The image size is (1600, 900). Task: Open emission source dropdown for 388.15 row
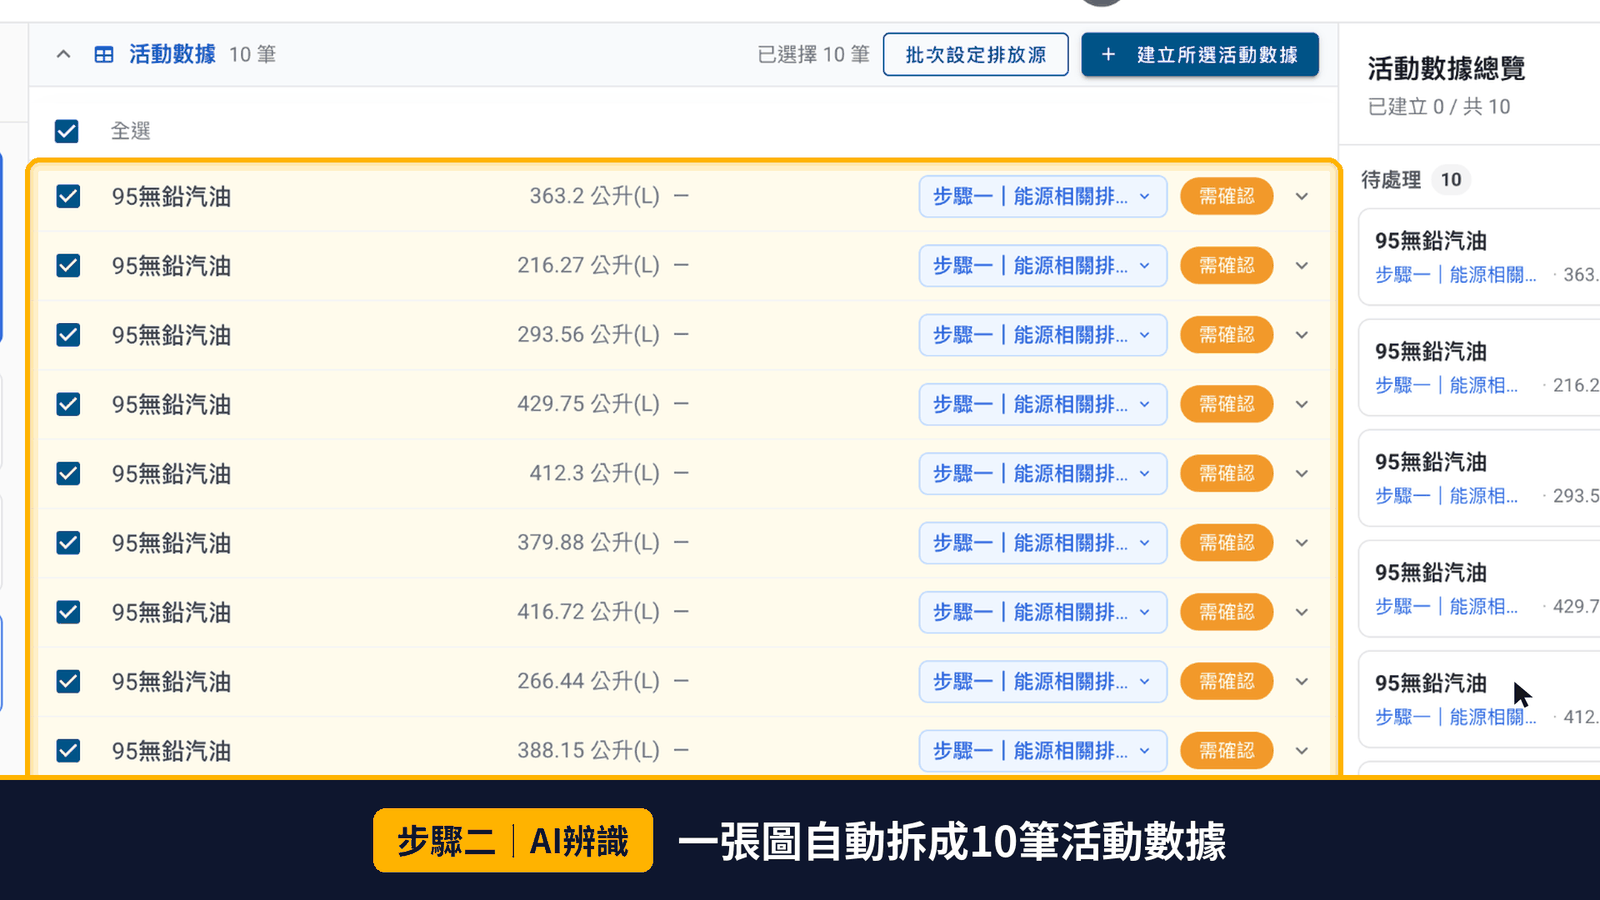[1043, 750]
